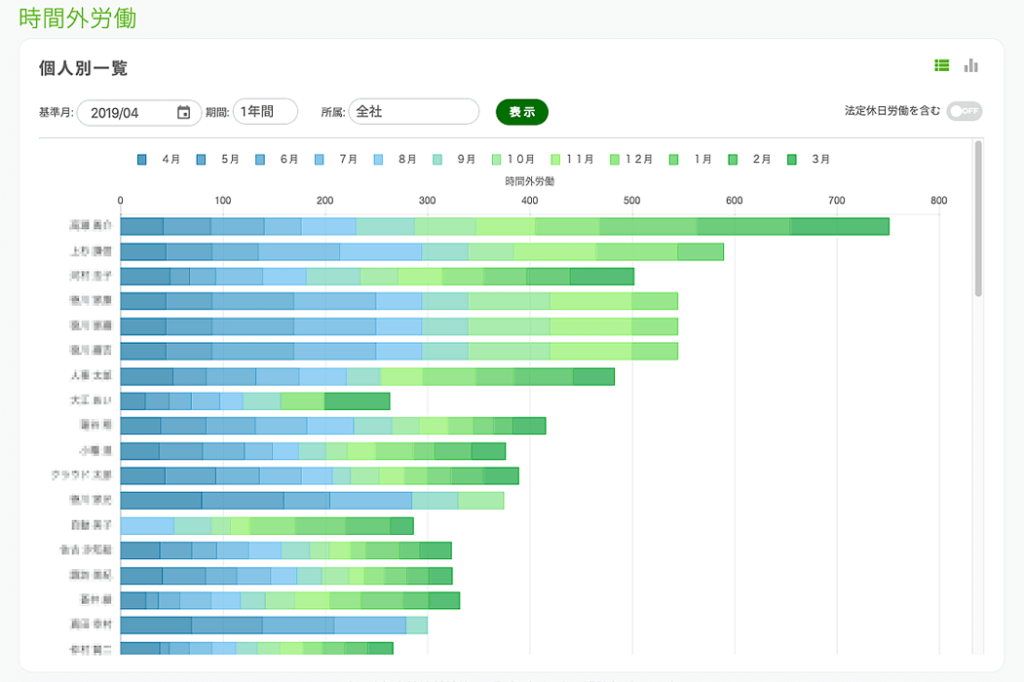The width and height of the screenshot is (1024, 682).
Task: Toggle the 5月 legend series
Action: pyautogui.click(x=201, y=160)
